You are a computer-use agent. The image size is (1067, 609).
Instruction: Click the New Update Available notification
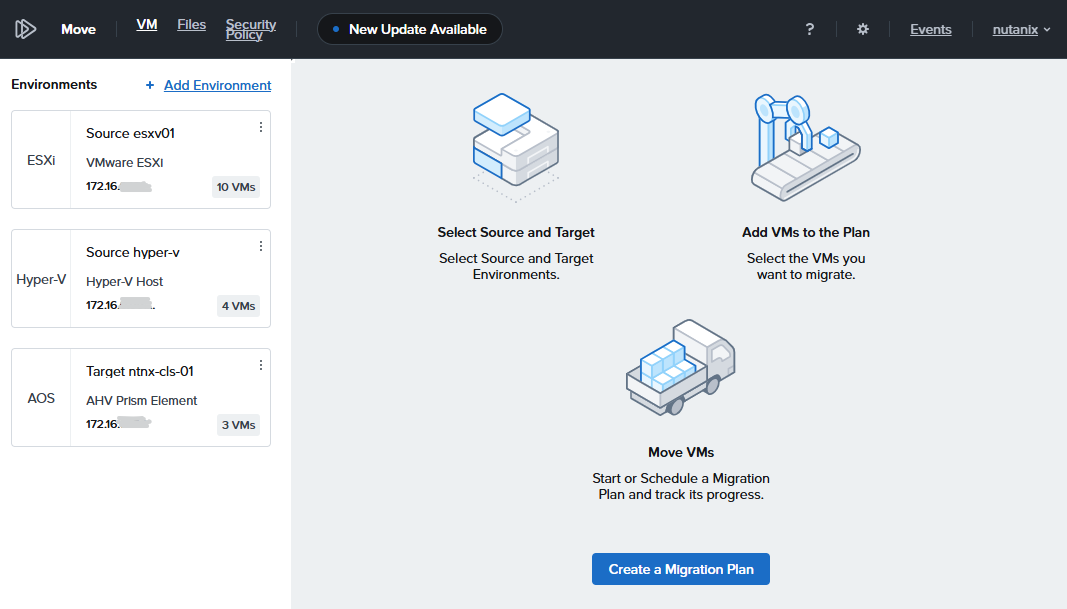point(410,29)
